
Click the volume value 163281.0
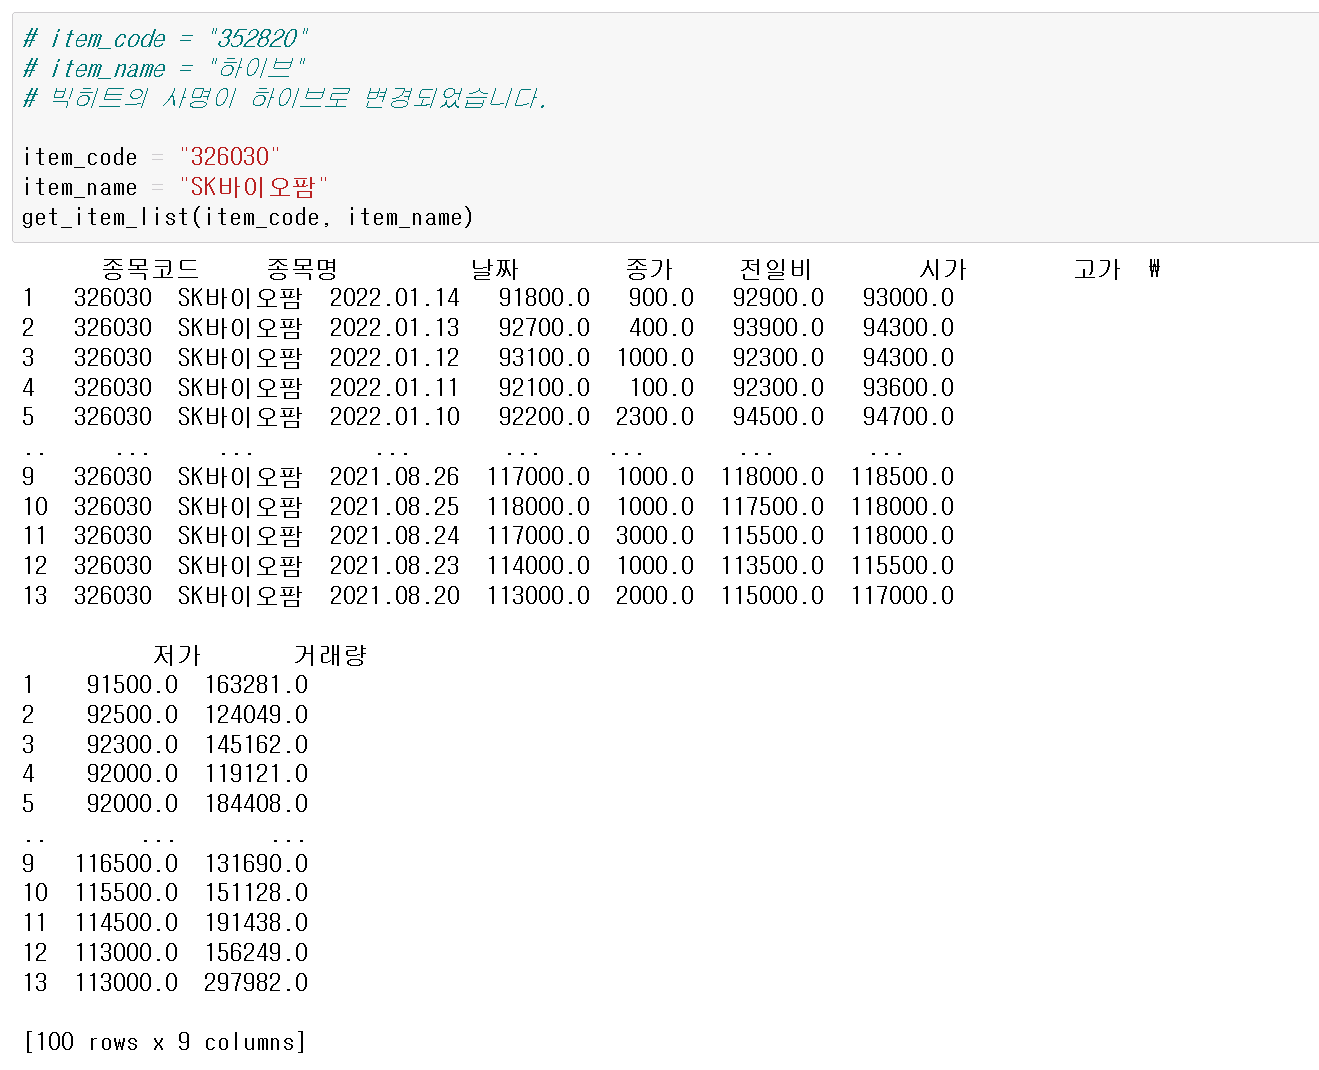pyautogui.click(x=256, y=685)
